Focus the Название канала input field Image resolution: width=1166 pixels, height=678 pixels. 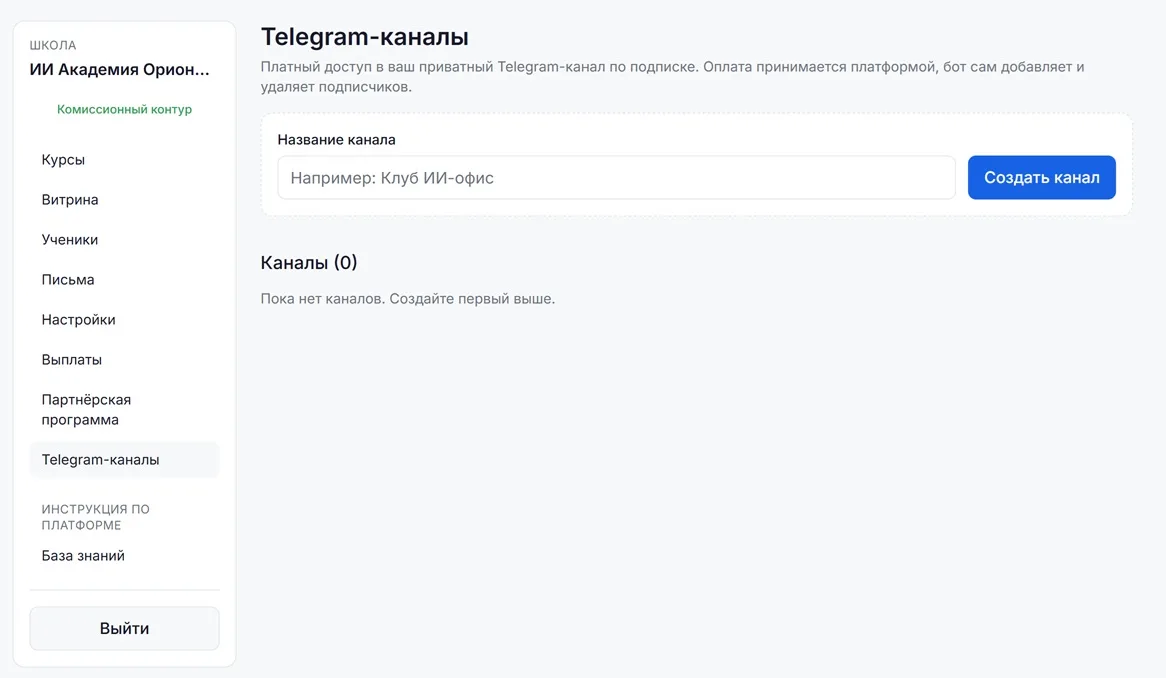coord(616,178)
